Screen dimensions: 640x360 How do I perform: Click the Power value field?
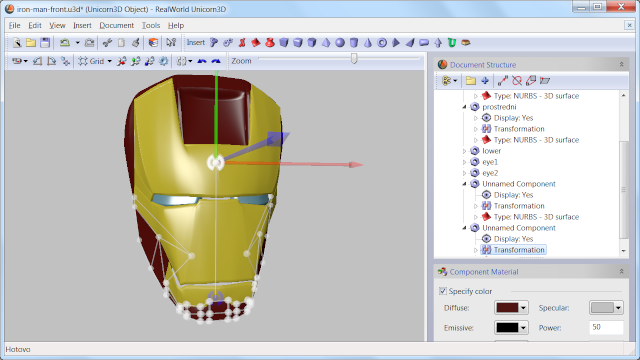tap(606, 327)
